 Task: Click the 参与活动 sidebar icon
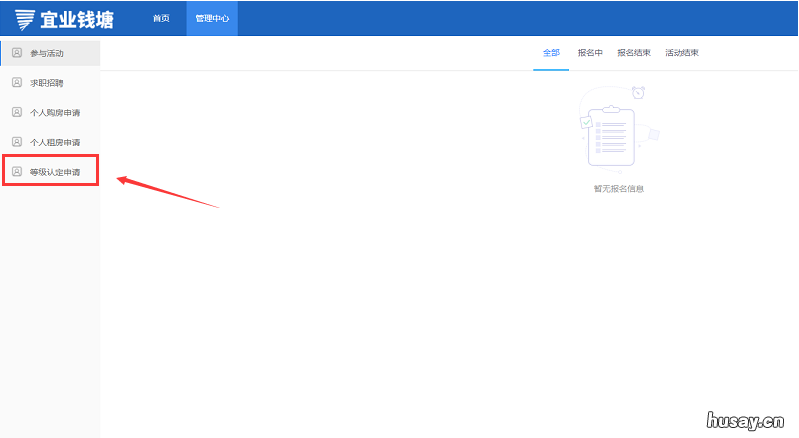pyautogui.click(x=16, y=52)
